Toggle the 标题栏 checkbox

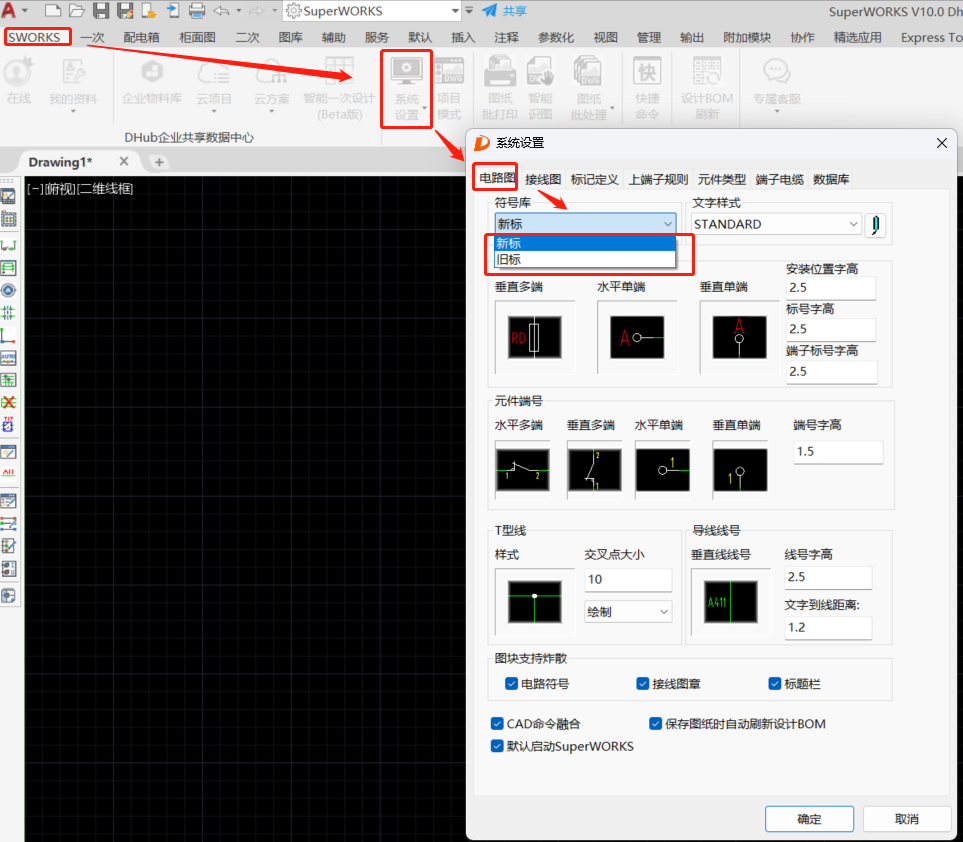[774, 684]
